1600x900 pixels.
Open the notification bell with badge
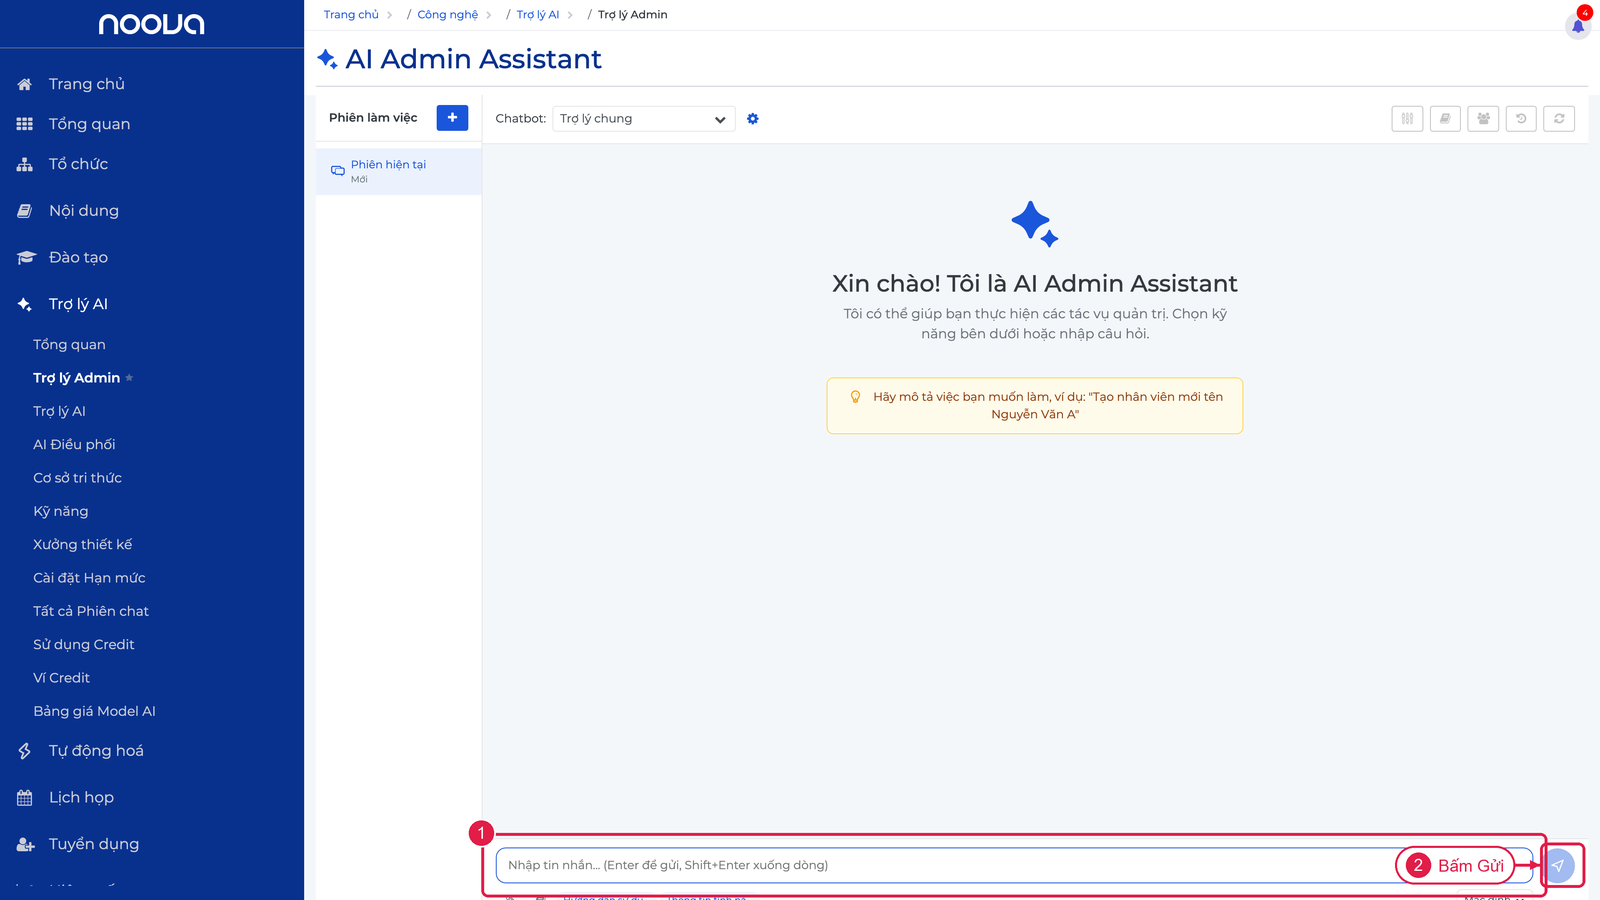(x=1578, y=25)
